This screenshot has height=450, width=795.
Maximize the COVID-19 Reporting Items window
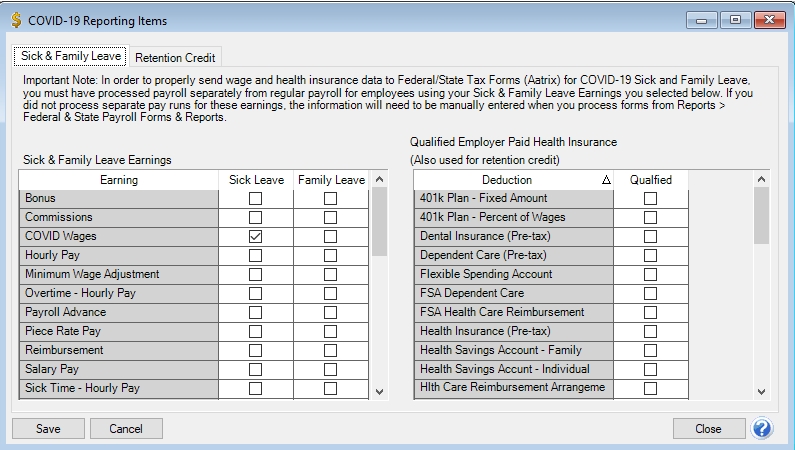735,20
